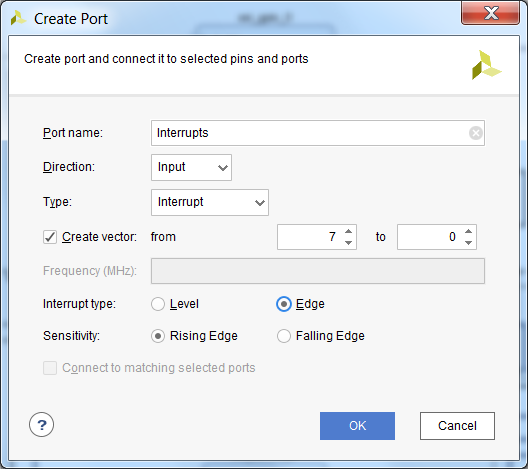Choose Falling Edge sensitivity
The image size is (528, 469).
coord(284,336)
